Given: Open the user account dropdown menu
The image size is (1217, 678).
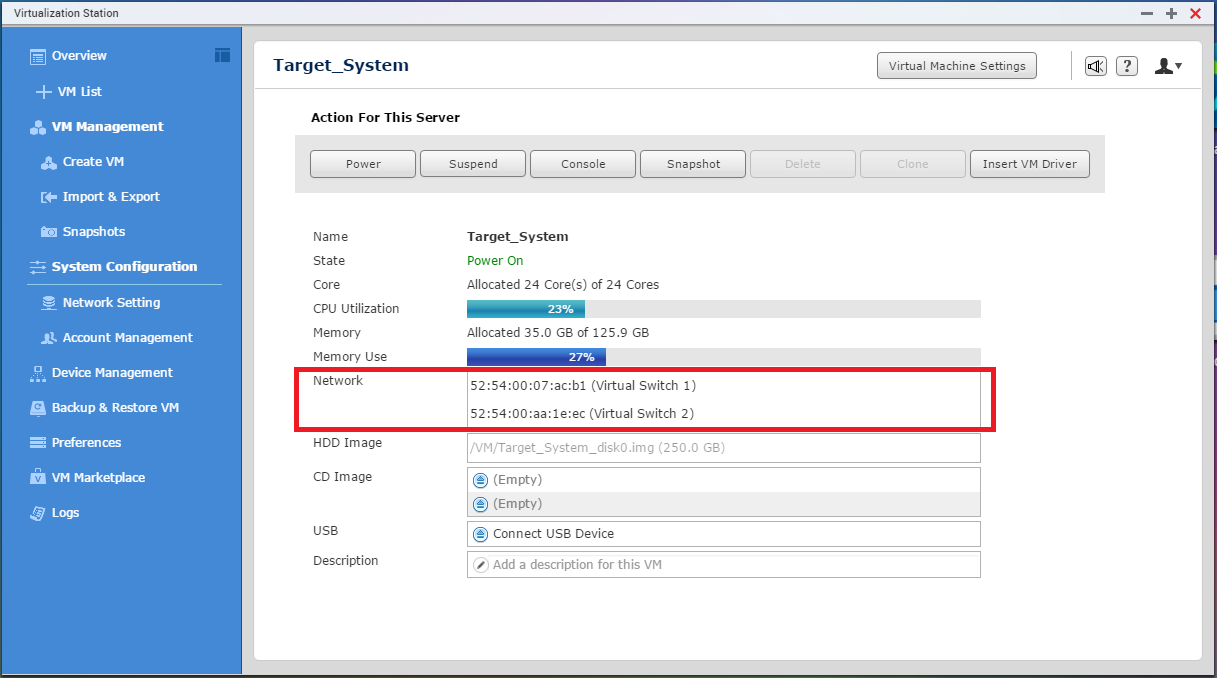Looking at the screenshot, I should [1168, 66].
